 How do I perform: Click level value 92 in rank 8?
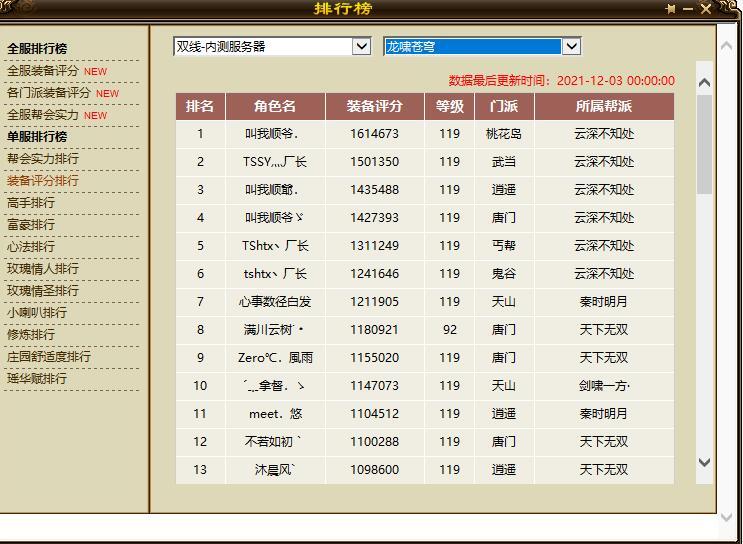450,330
